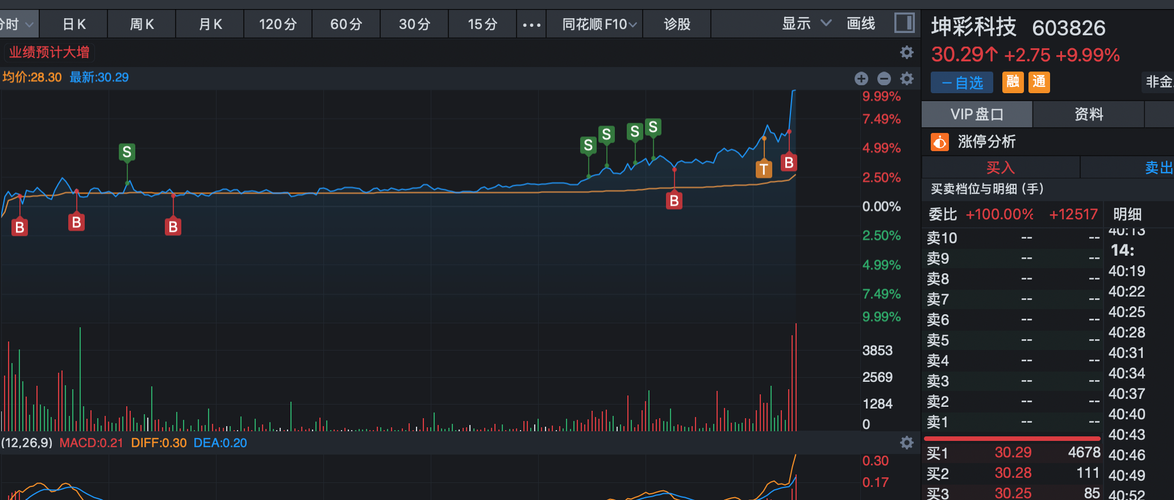The image size is (1174, 500).
Task: Click the 均价:28.30 label
Action: tap(31, 78)
